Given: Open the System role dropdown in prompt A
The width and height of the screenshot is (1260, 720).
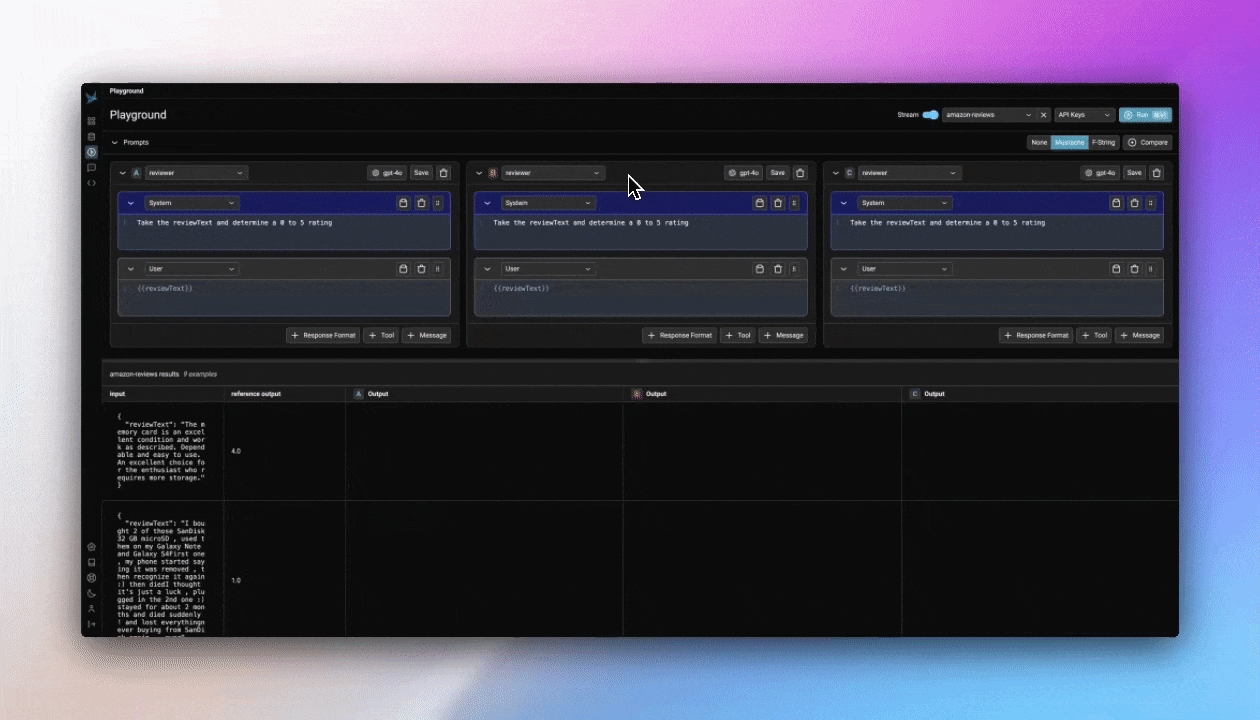Looking at the screenshot, I should [192, 203].
